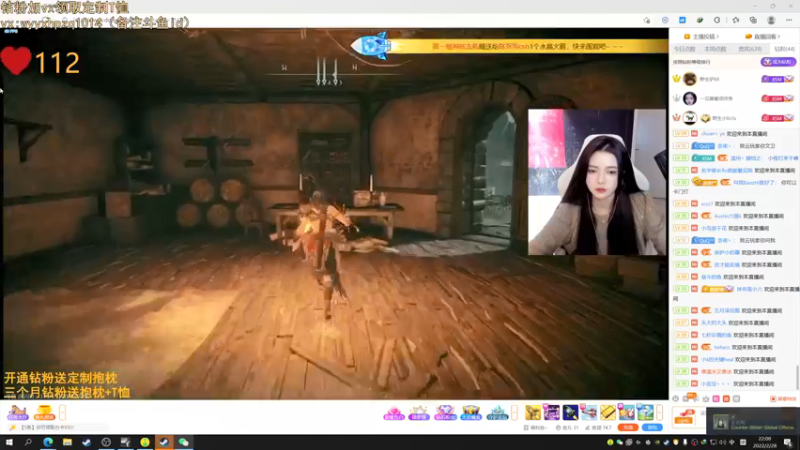Open Windows taskbar search
The width and height of the screenshot is (800, 450).
(x=28, y=442)
